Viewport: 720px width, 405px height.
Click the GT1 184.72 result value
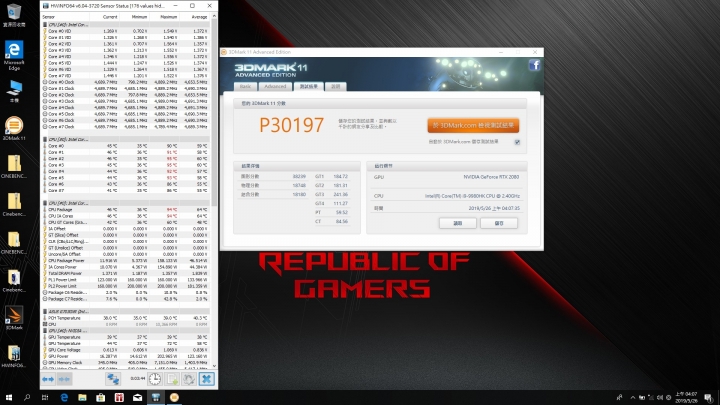coord(340,176)
